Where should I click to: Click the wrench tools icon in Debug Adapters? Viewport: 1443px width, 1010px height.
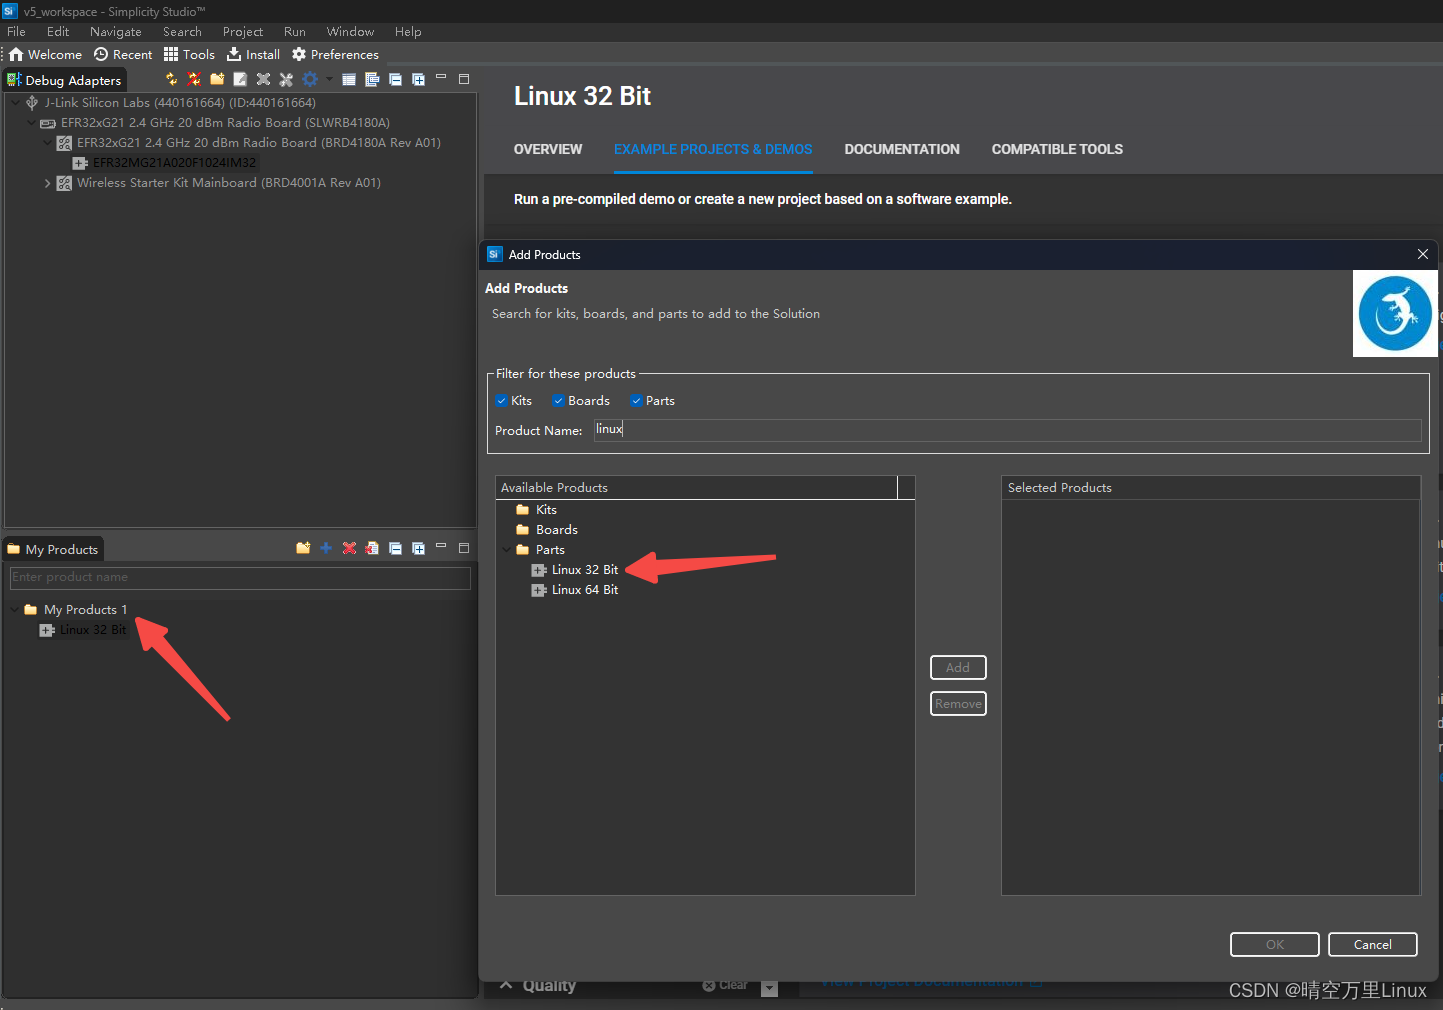click(286, 79)
